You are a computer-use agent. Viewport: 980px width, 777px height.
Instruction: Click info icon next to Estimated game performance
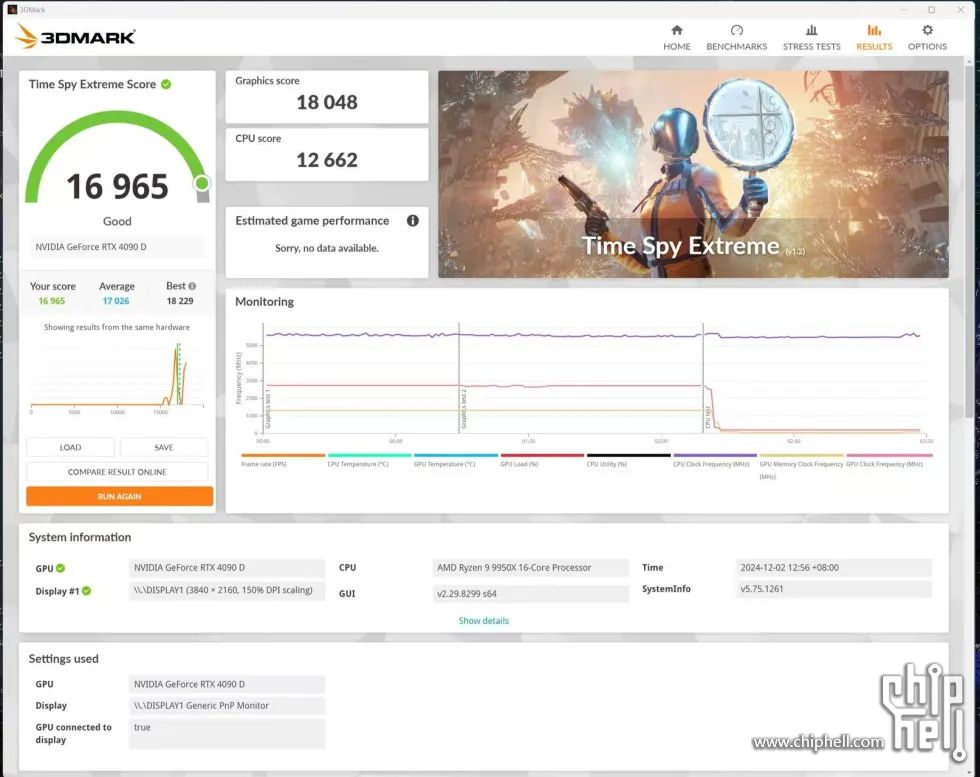pos(412,221)
